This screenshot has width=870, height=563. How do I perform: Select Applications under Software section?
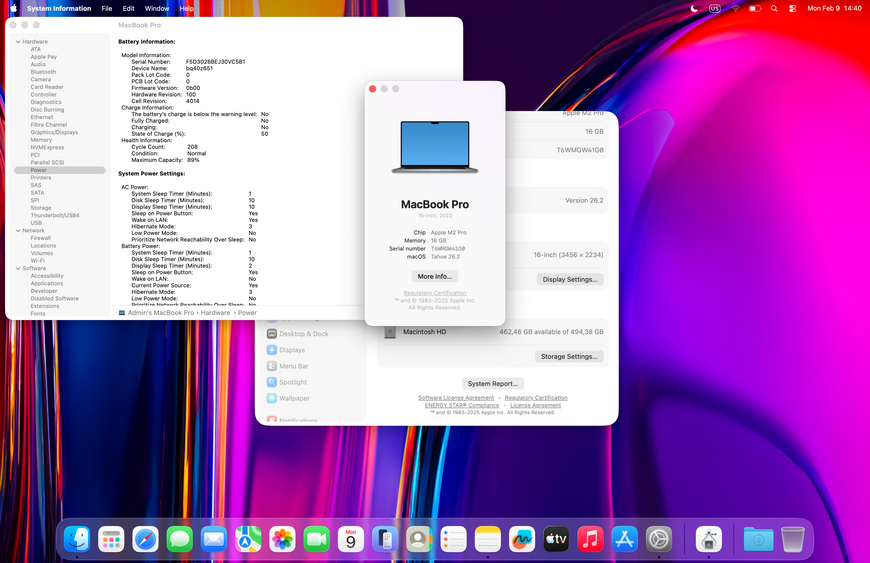pyautogui.click(x=47, y=283)
